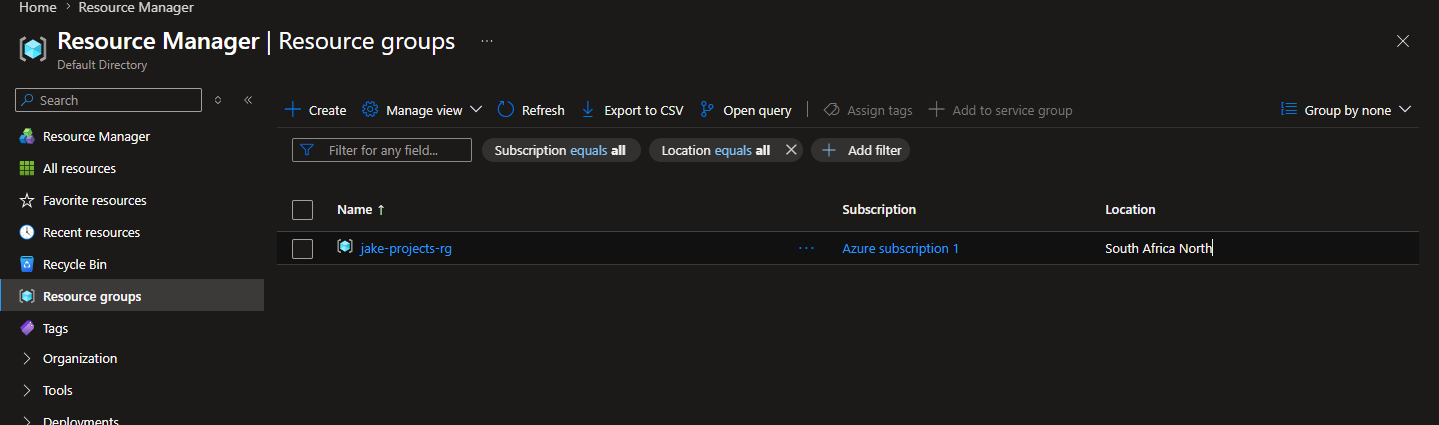This screenshot has height=425, width=1439.
Task: Open the jake-projects-rg resource group link
Action: coord(406,248)
